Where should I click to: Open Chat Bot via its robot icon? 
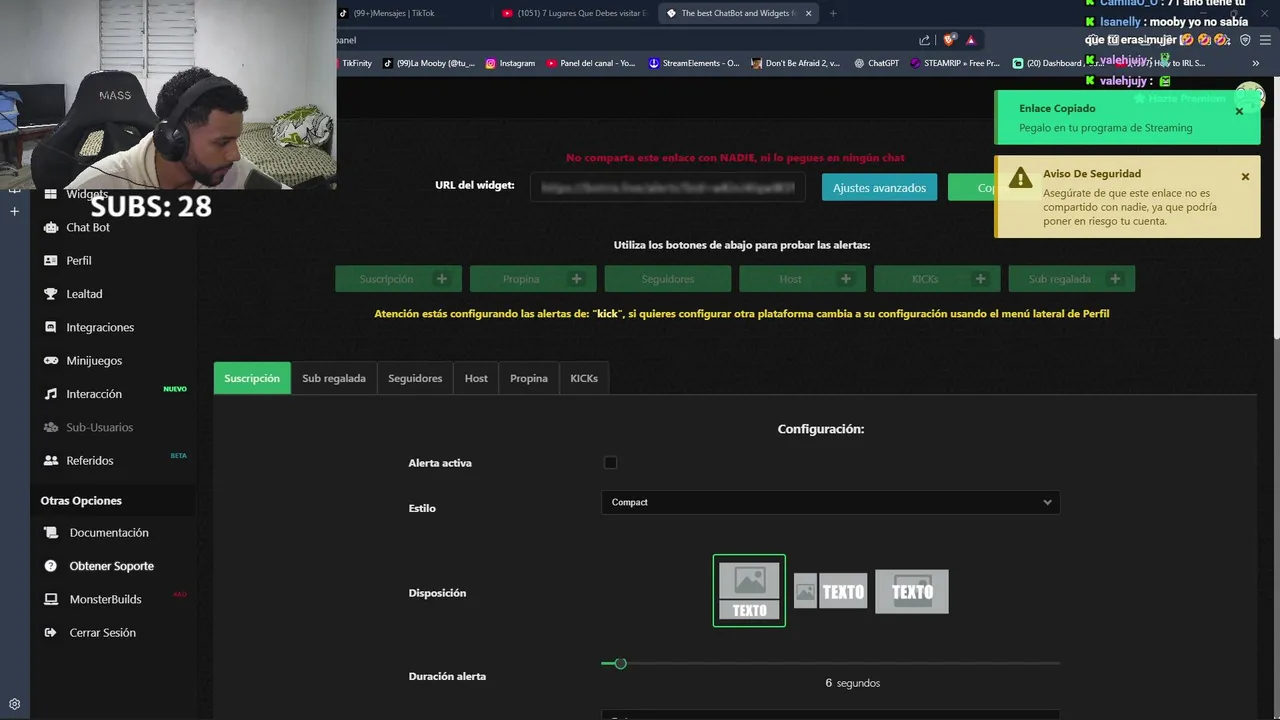tap(51, 228)
